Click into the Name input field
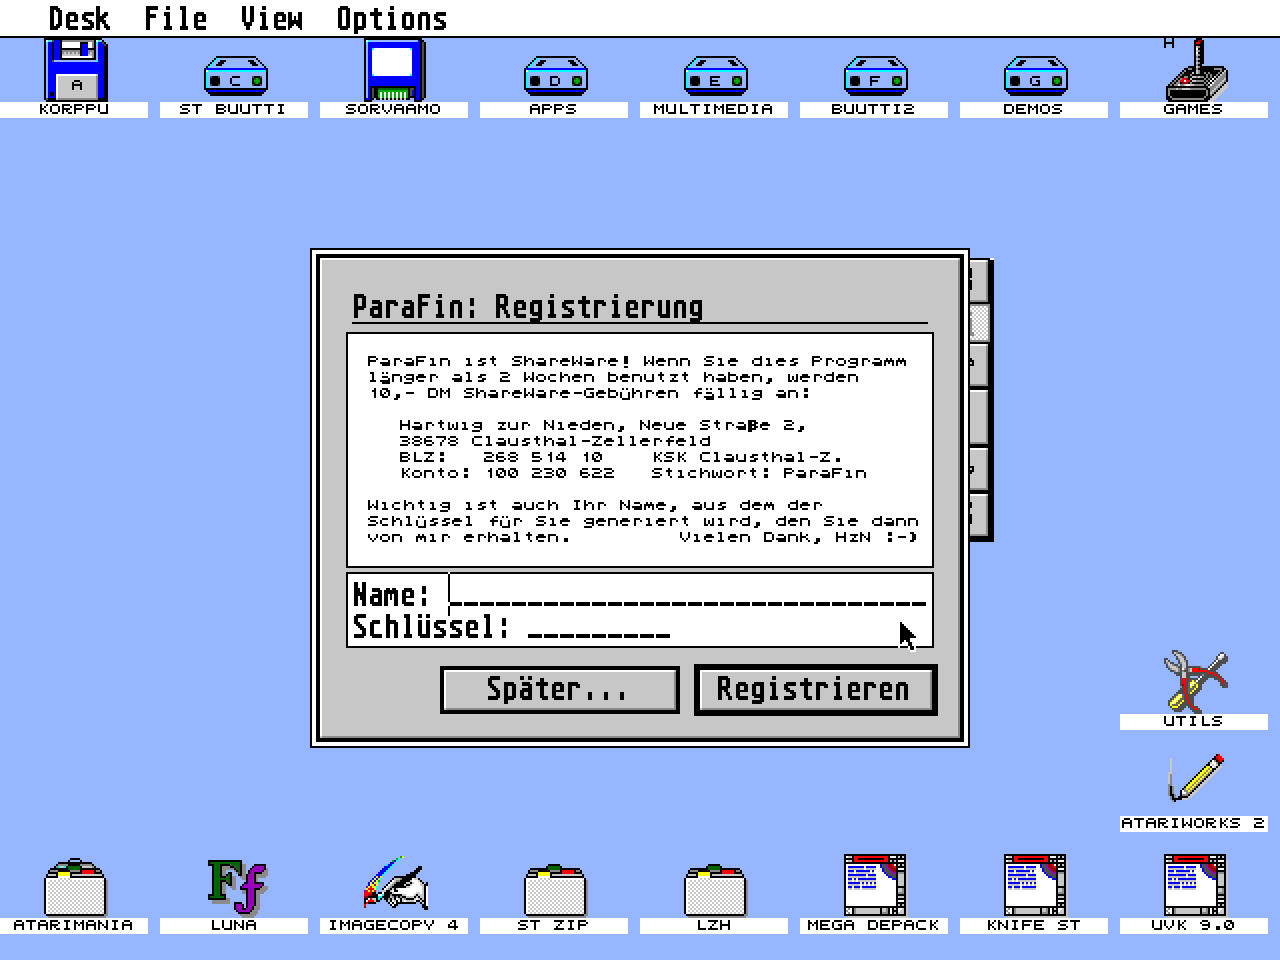The image size is (1280, 960). 688,595
